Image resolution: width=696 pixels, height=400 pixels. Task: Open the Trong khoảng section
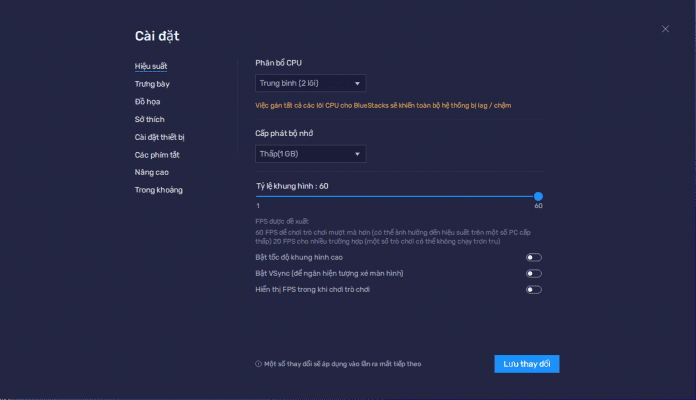(x=158, y=190)
